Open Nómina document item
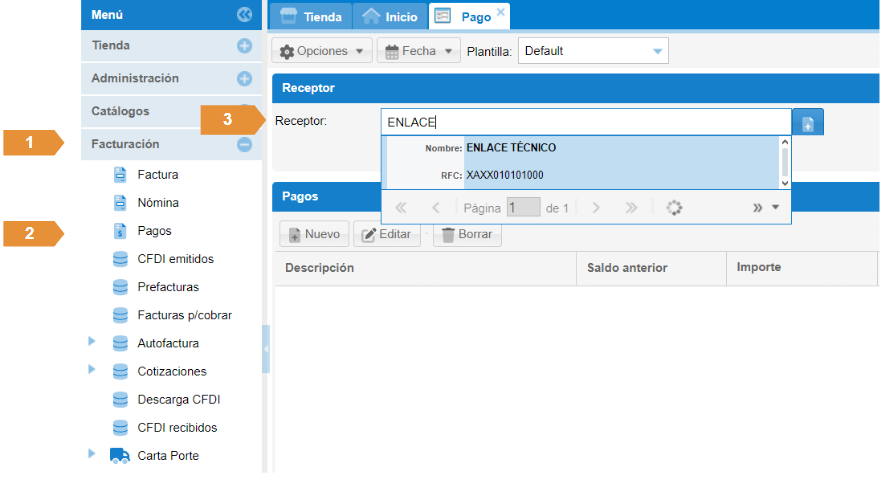880x502 pixels. [x=157, y=203]
